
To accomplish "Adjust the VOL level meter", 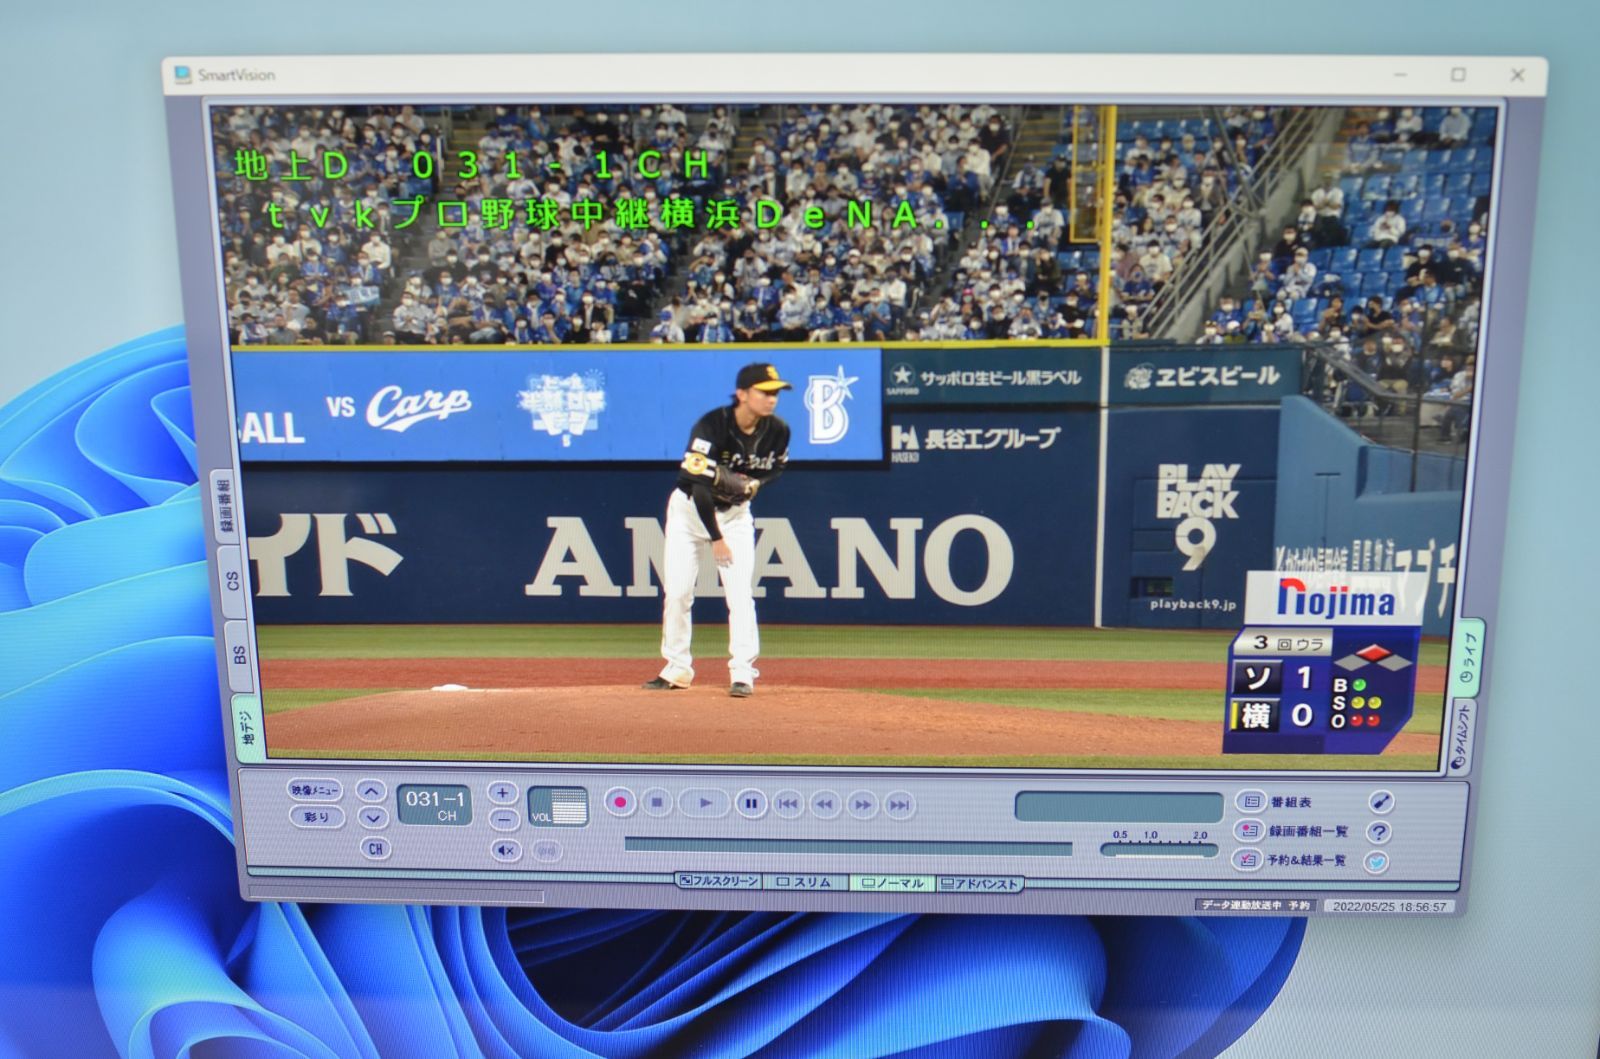I will tap(558, 807).
